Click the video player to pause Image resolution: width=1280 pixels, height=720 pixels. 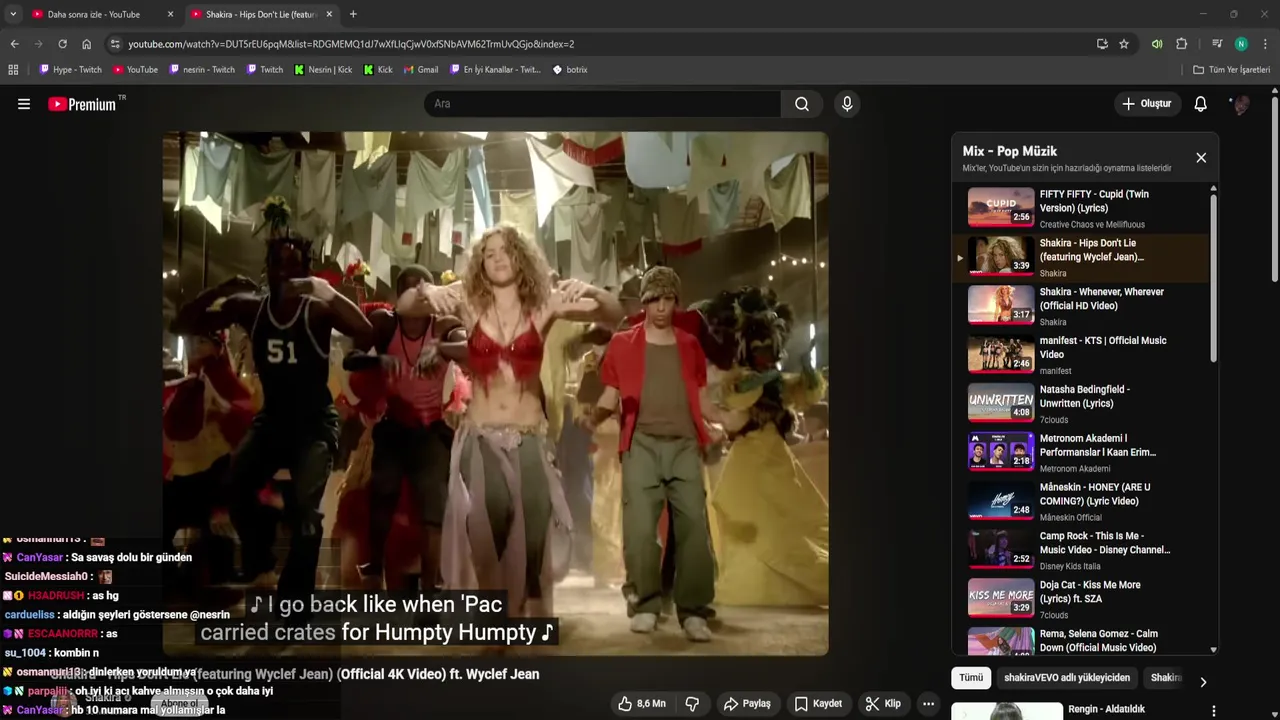tap(495, 393)
